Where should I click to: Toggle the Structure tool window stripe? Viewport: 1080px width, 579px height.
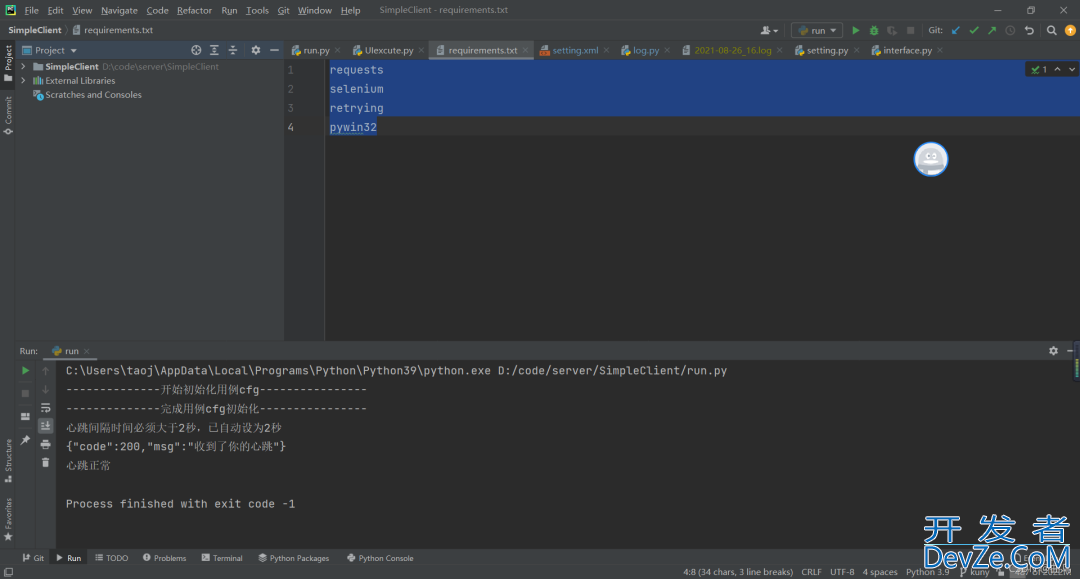click(8, 461)
